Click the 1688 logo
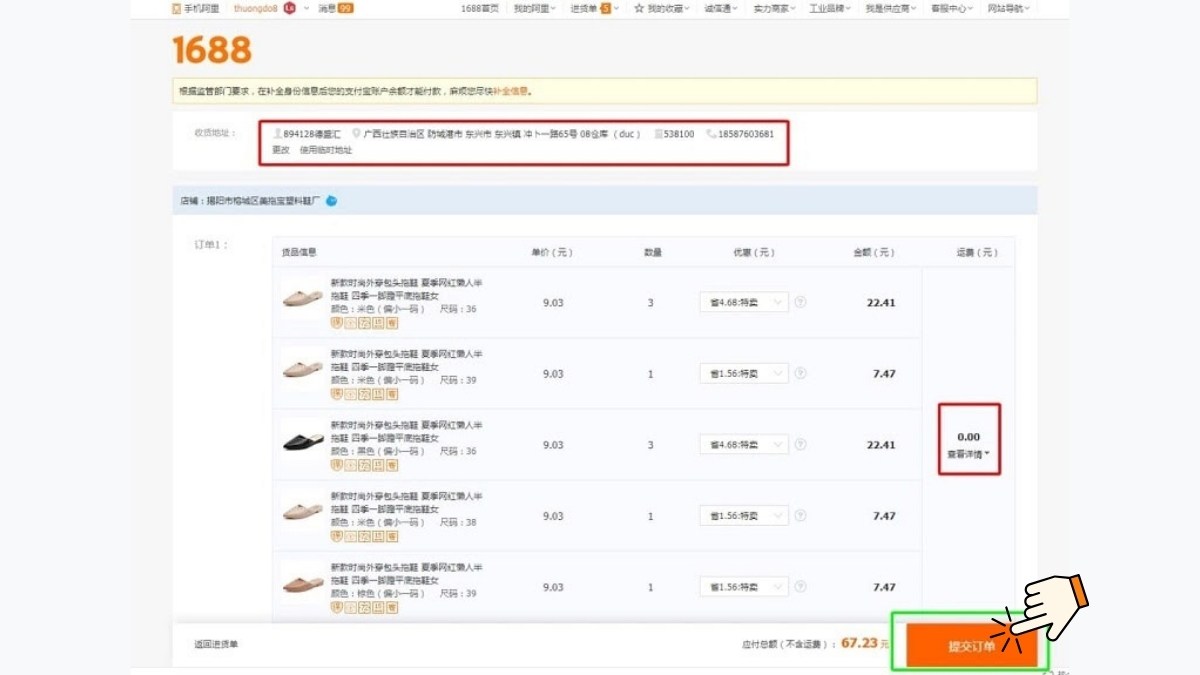The image size is (1200, 675). (x=210, y=50)
